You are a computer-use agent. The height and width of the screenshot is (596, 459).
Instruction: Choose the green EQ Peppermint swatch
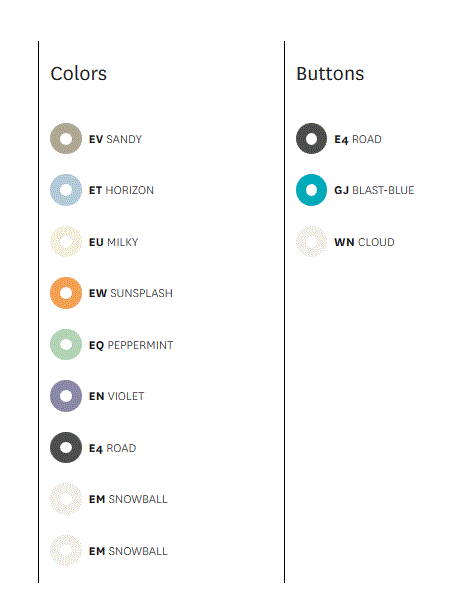tap(66, 345)
